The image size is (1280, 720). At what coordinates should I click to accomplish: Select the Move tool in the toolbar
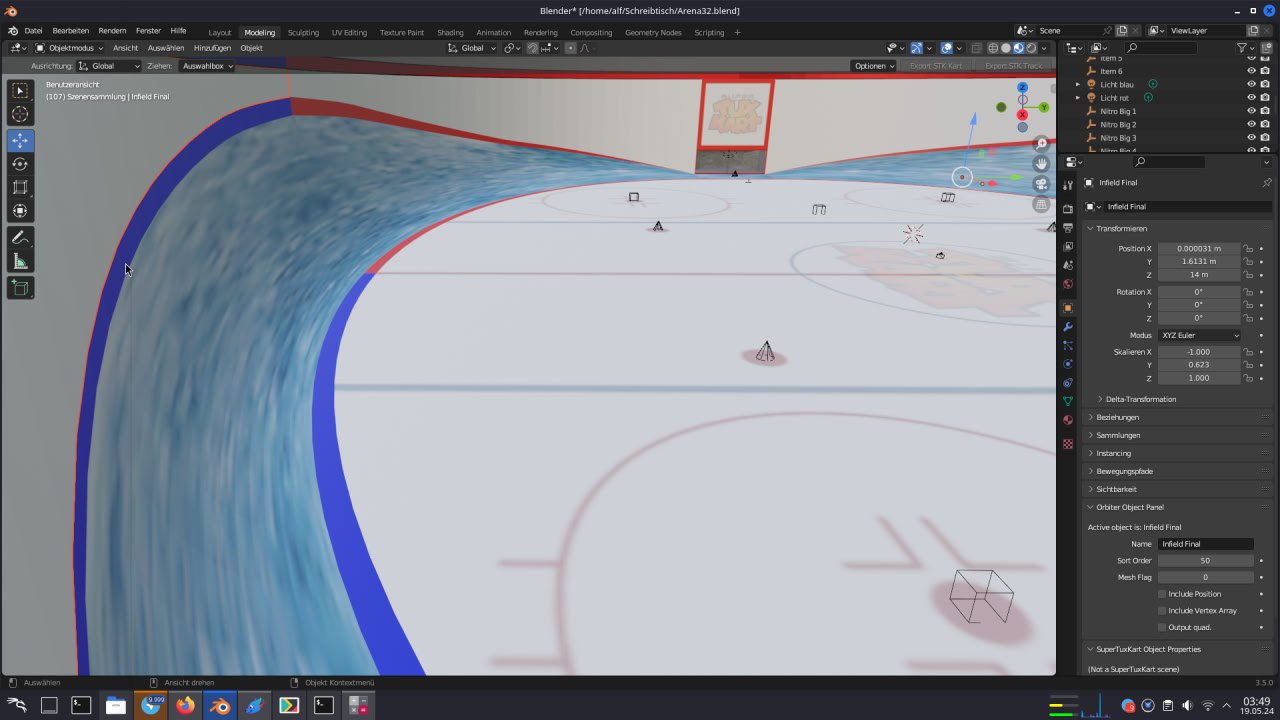(20, 141)
